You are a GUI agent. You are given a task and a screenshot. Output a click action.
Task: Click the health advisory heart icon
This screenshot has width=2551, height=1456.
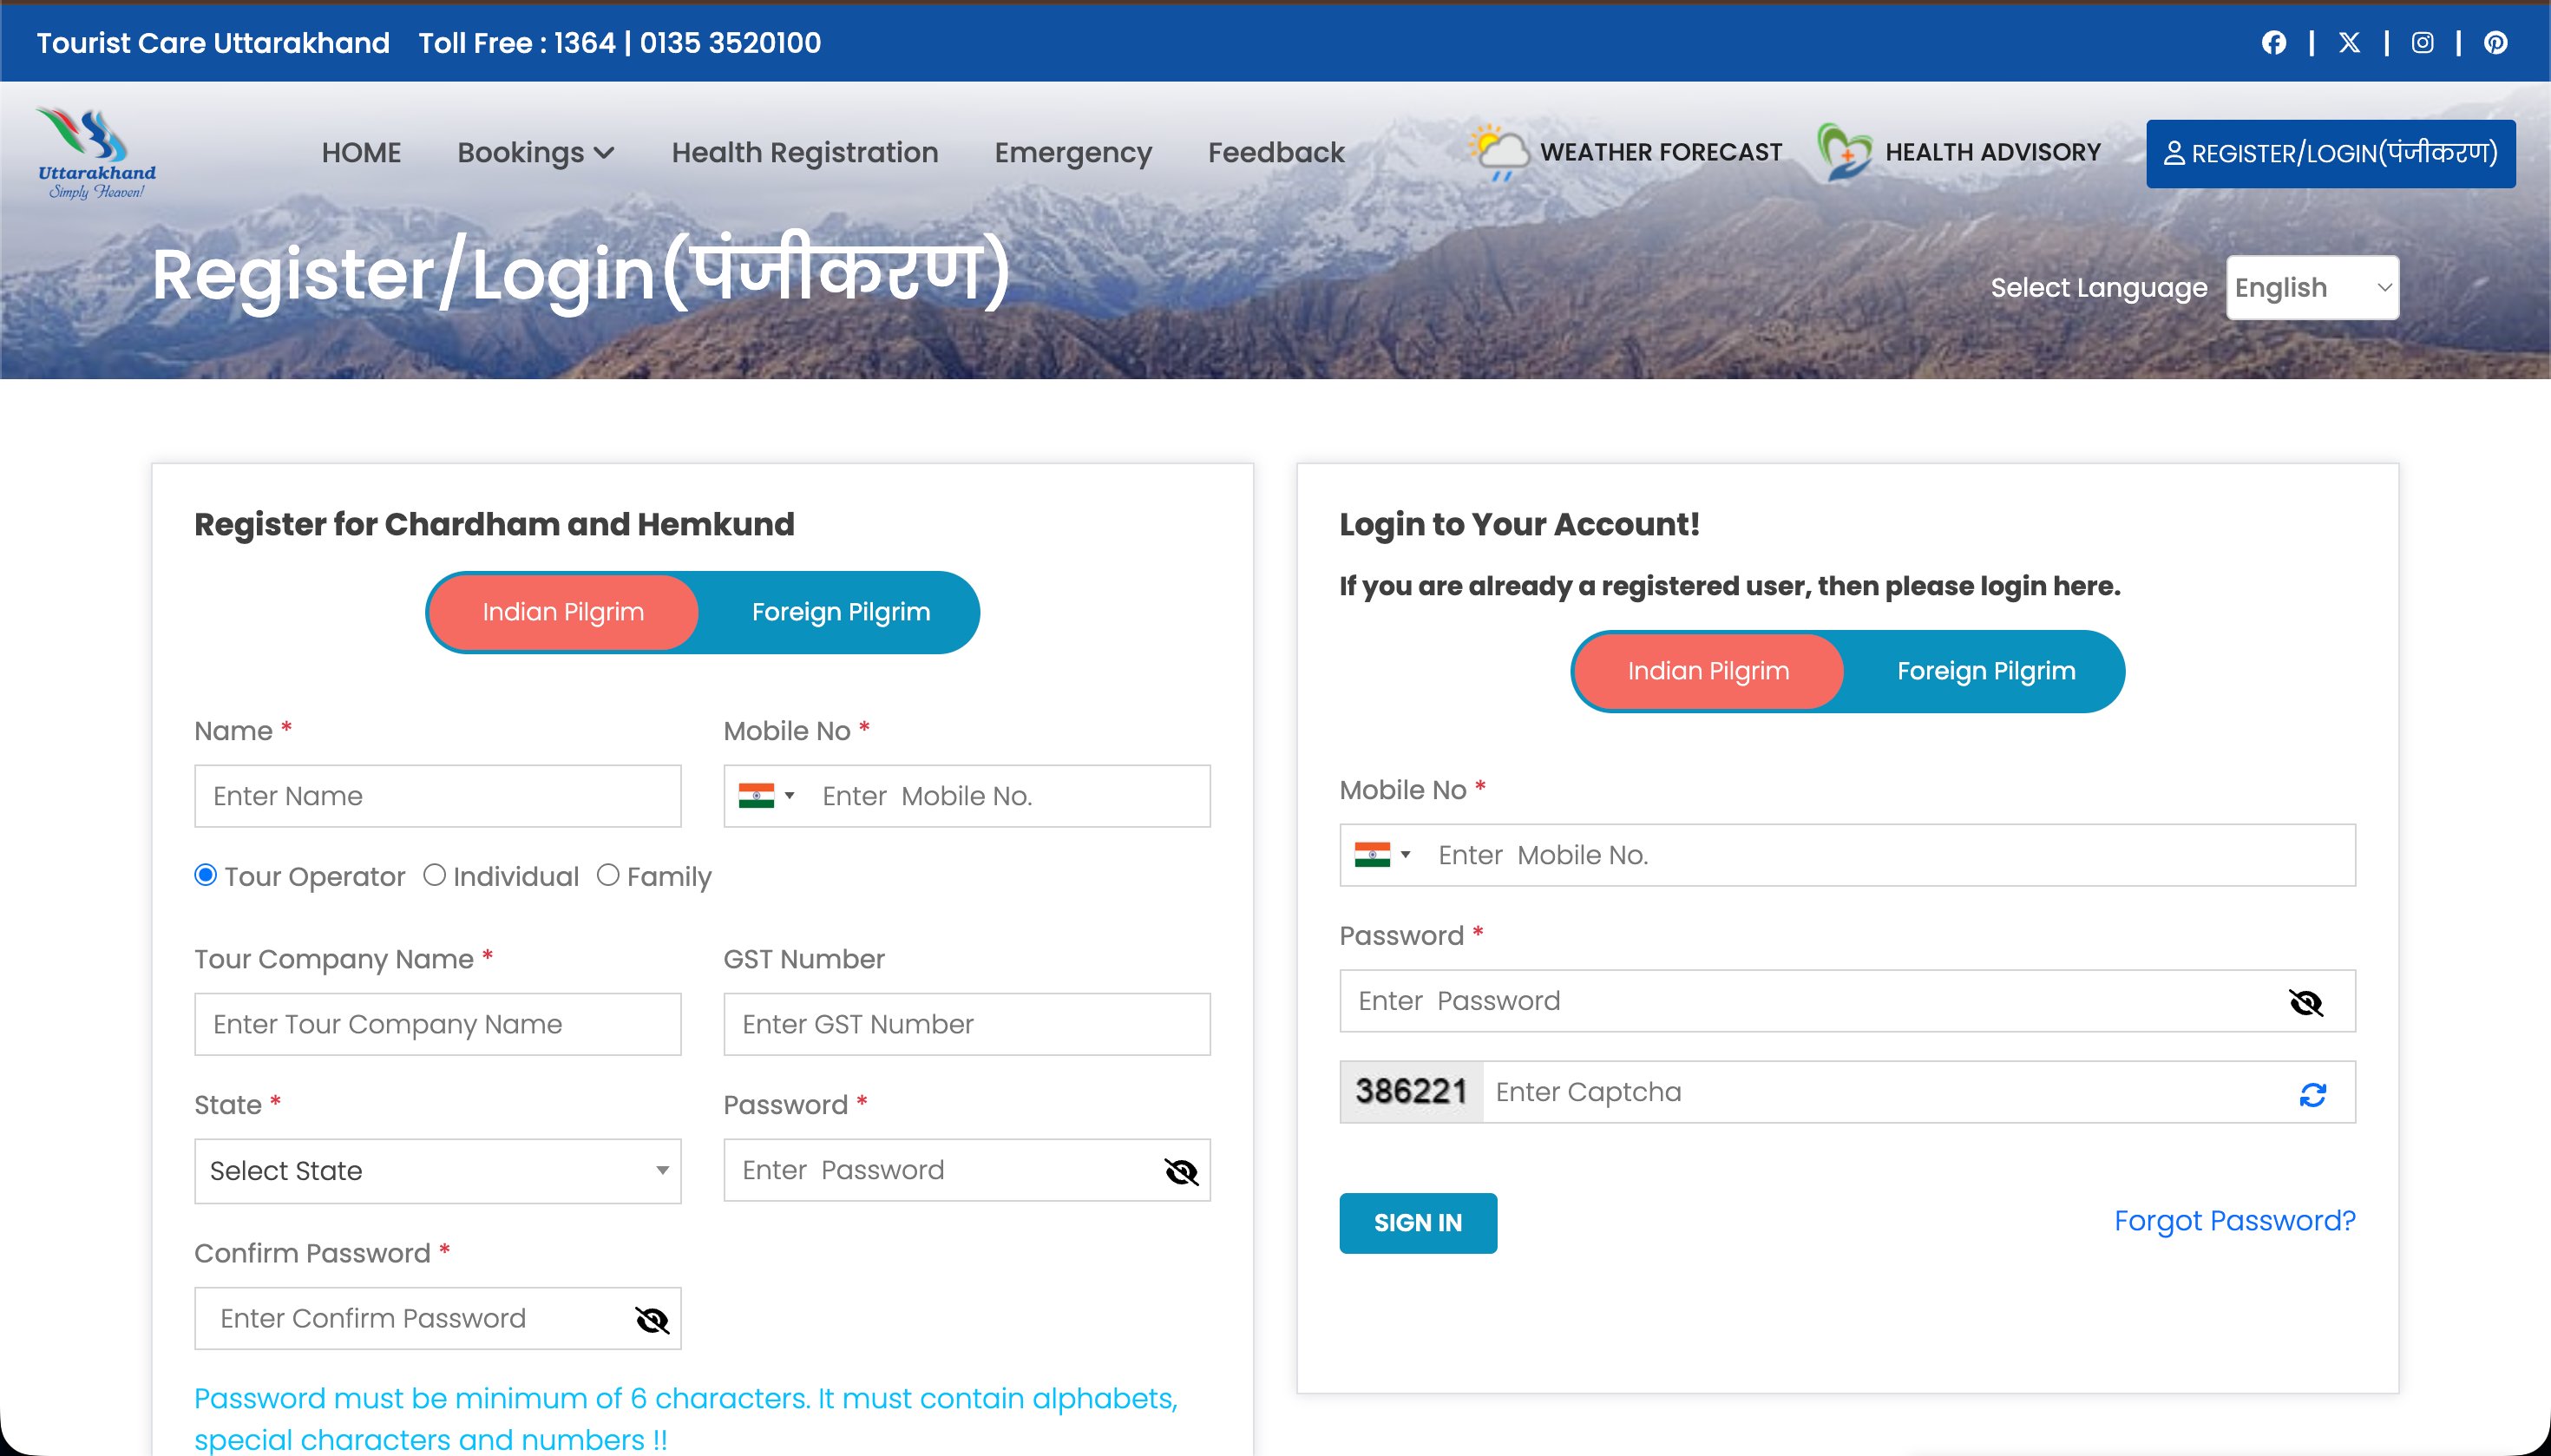click(1844, 152)
